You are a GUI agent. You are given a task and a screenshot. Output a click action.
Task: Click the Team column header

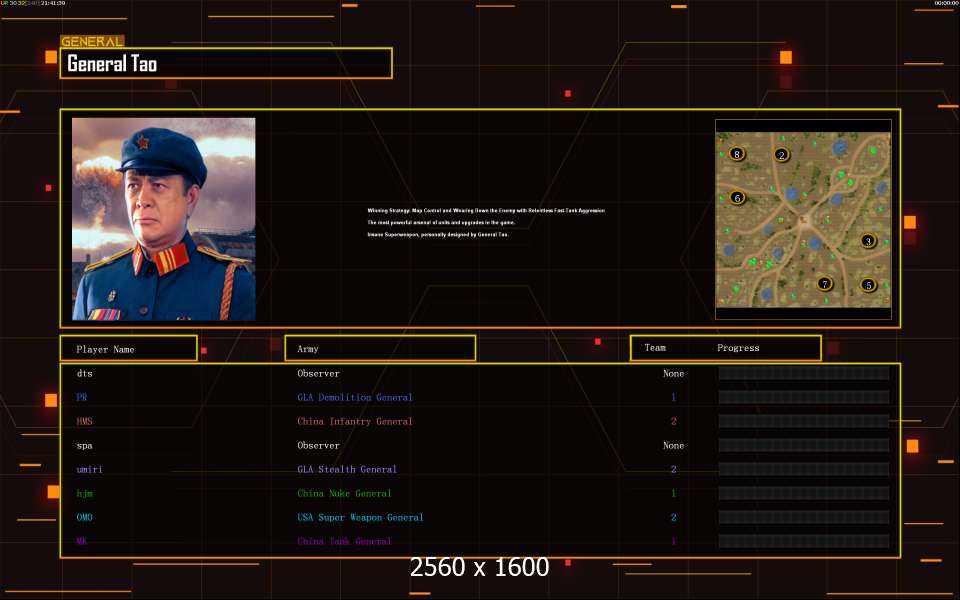(x=655, y=348)
